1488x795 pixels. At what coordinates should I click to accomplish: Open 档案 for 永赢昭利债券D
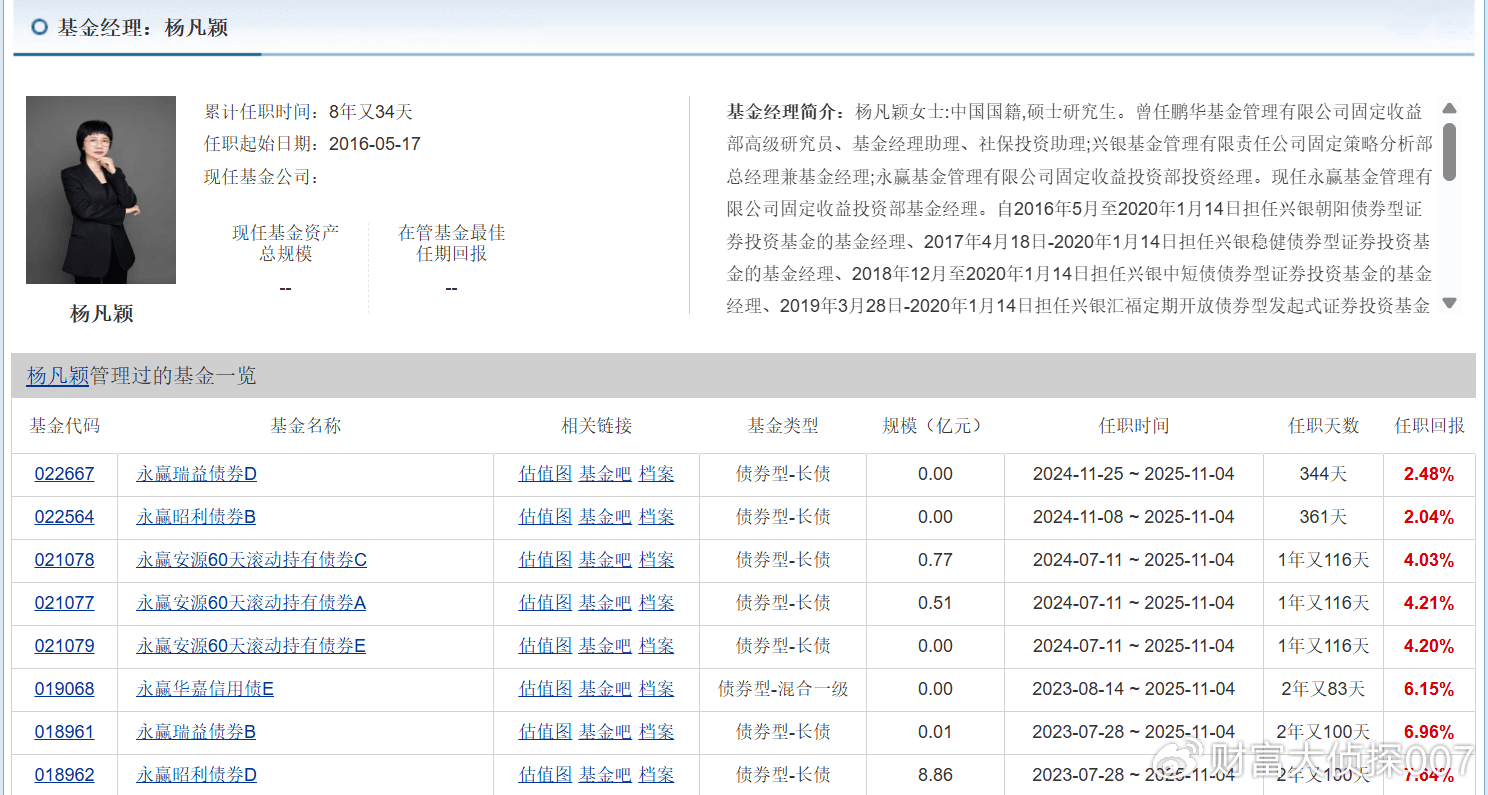656,775
